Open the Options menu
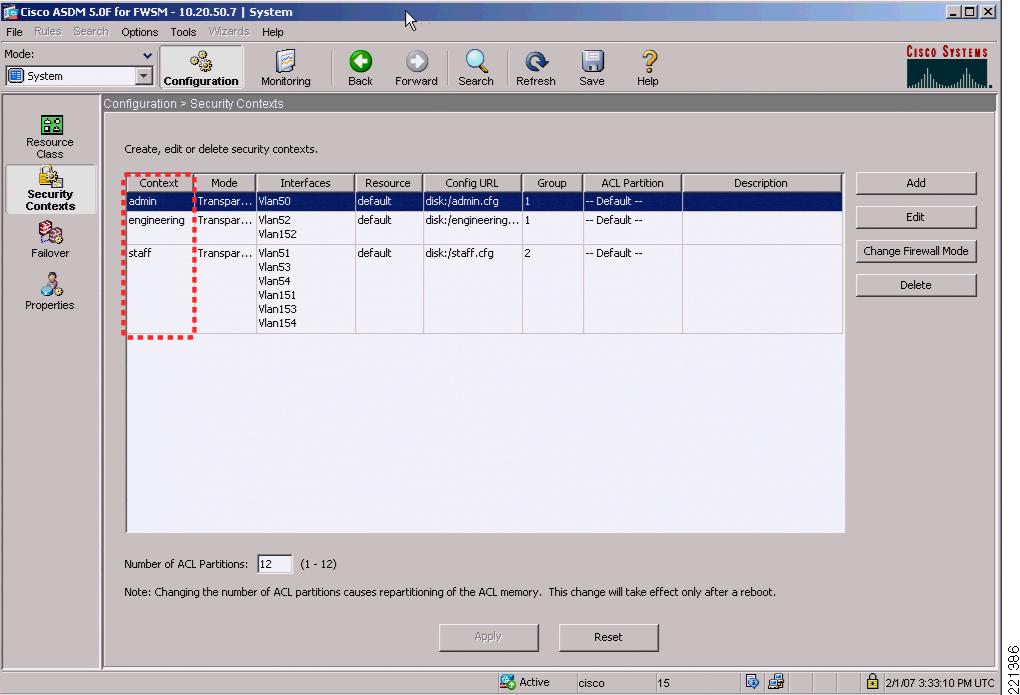 (139, 32)
